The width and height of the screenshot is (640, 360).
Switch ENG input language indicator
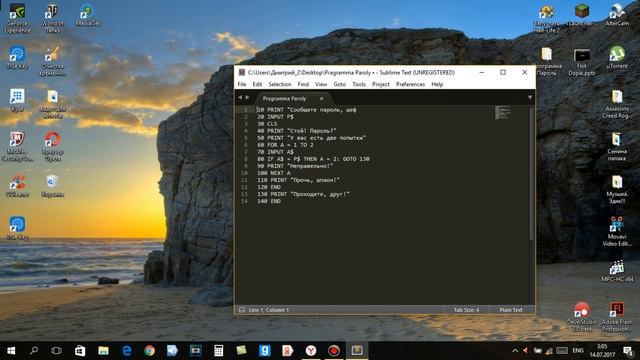pos(578,351)
